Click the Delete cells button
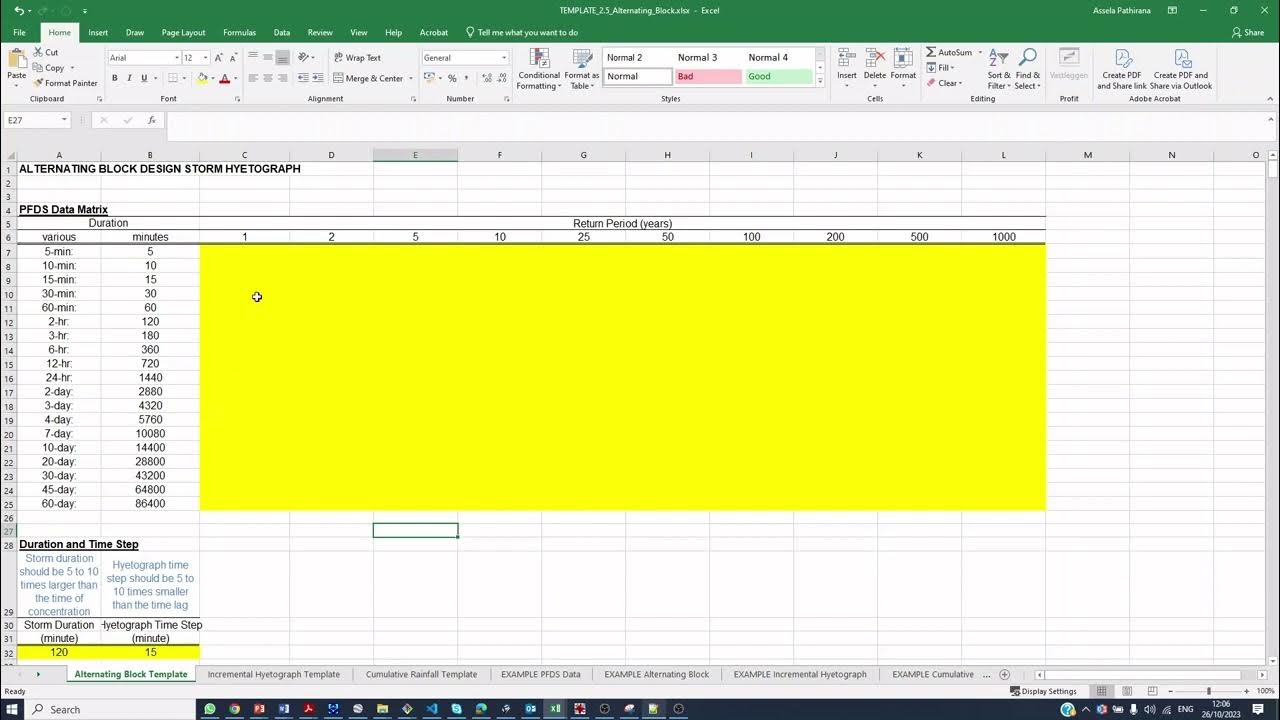1280x720 pixels. (x=875, y=65)
